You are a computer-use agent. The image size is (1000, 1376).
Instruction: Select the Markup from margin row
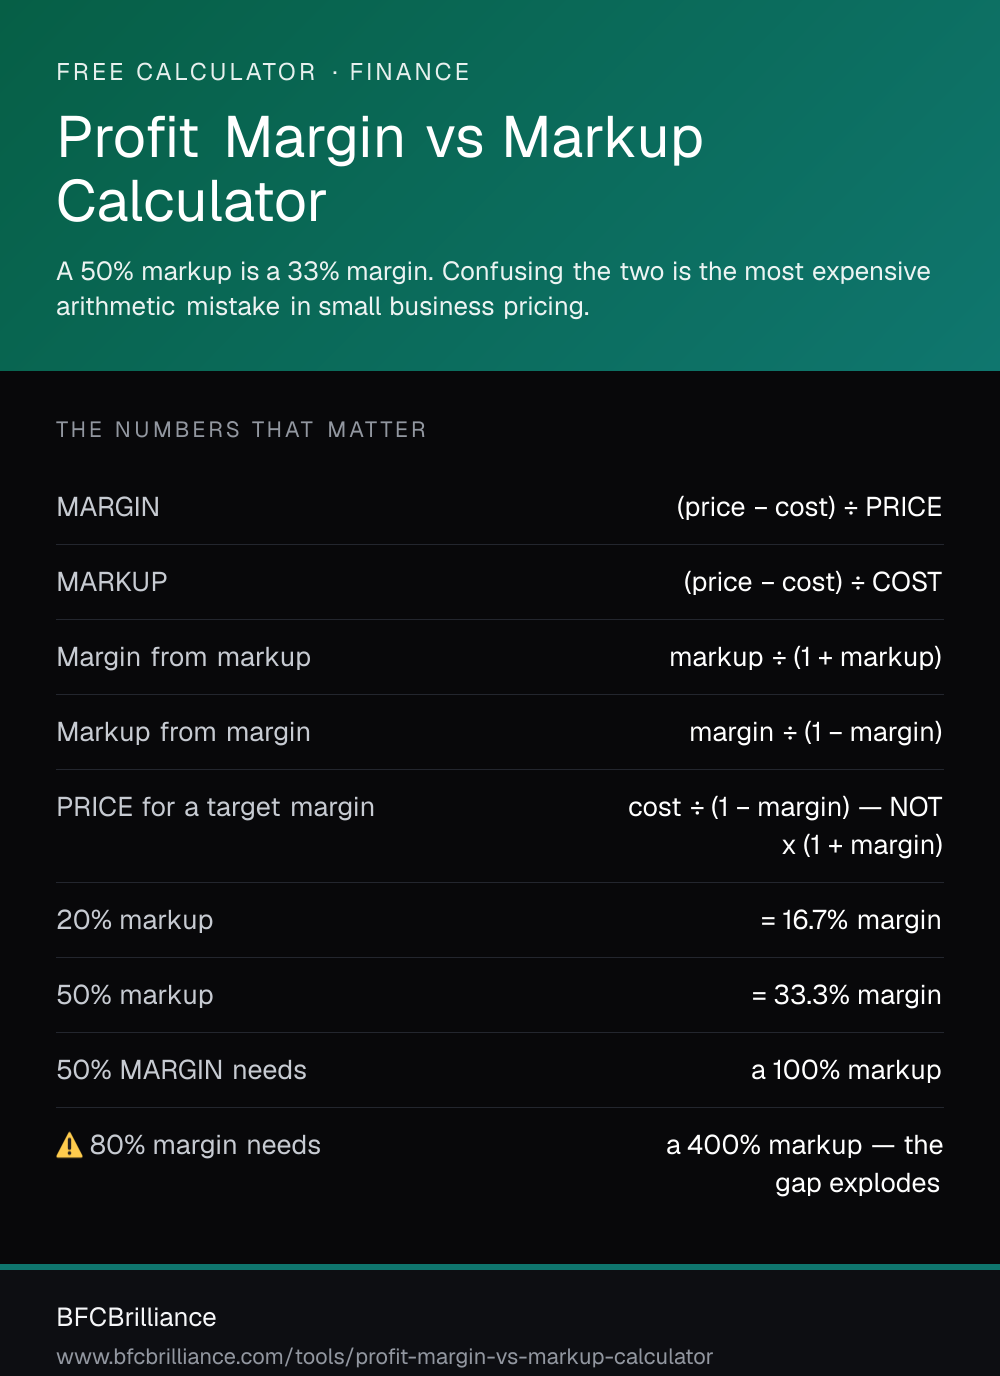500,732
